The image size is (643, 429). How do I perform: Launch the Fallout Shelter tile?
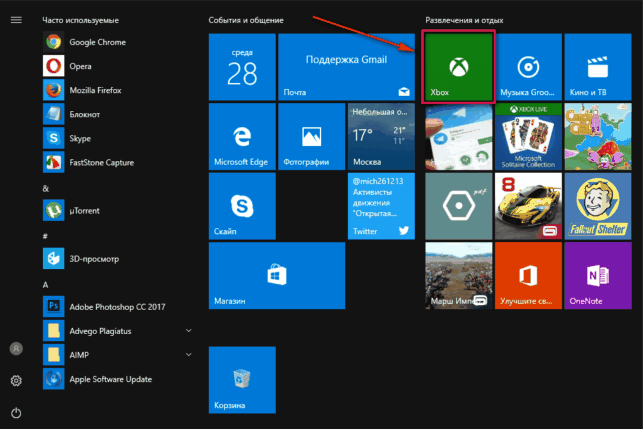[x=598, y=206]
